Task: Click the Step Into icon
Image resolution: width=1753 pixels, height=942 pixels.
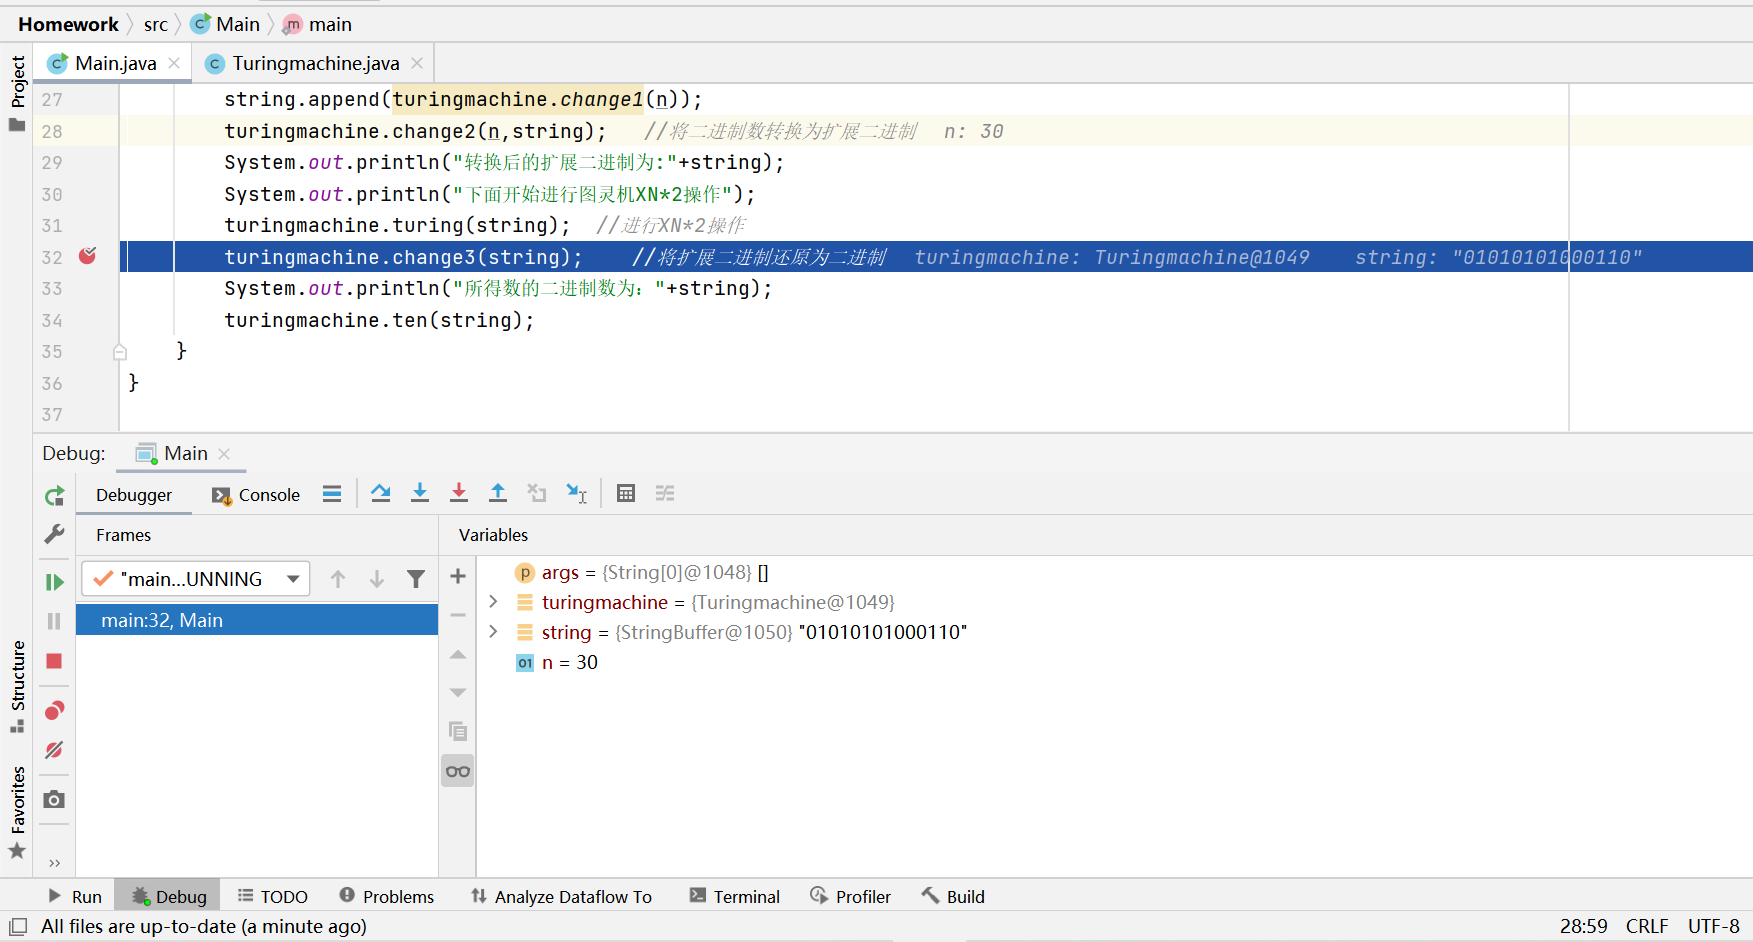Action: click(x=420, y=493)
